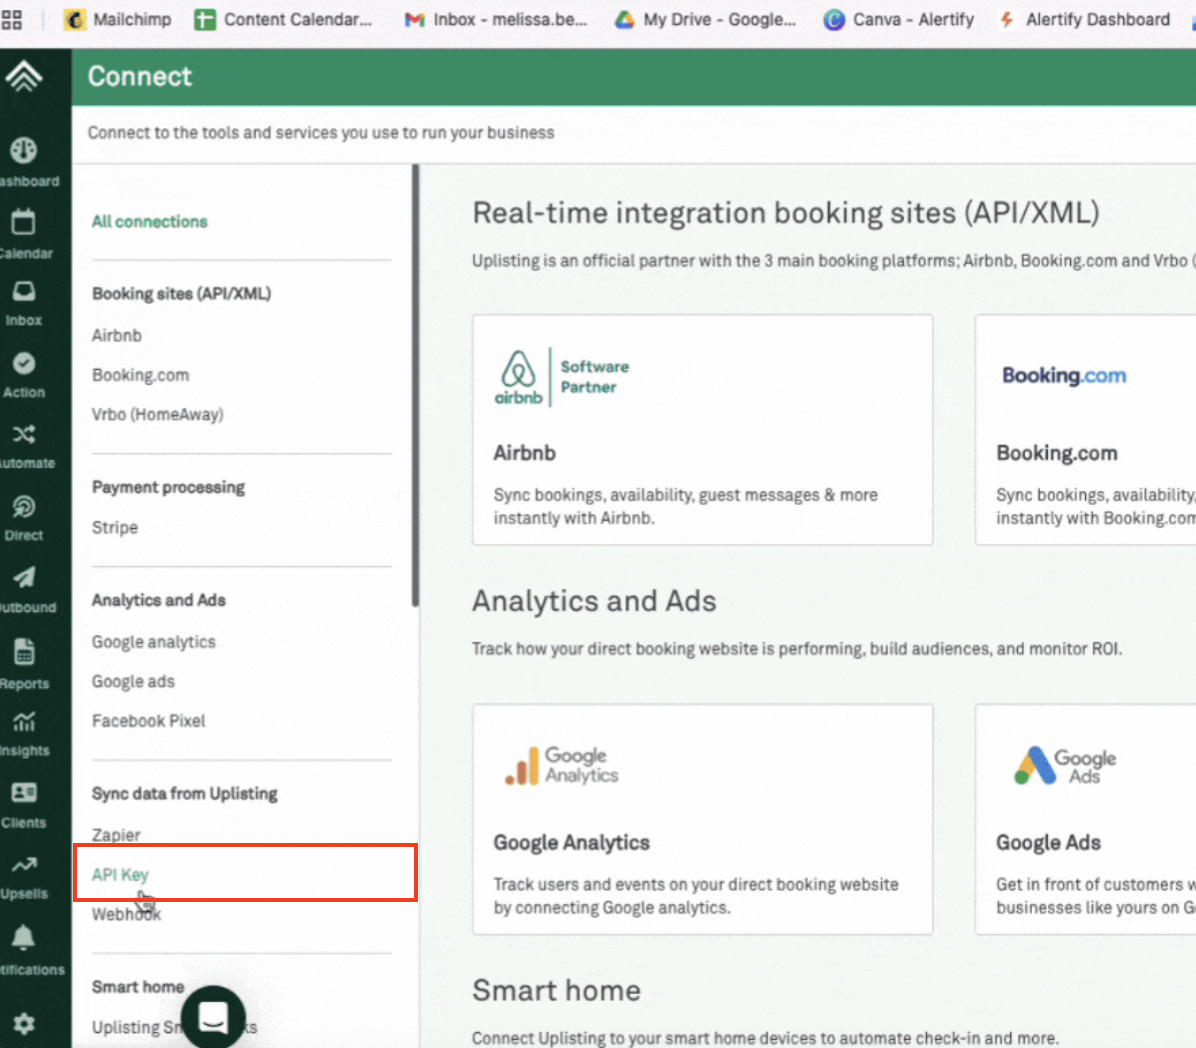Screen dimensions: 1196x1048
Task: Open the chat support bubble
Action: 214,1017
